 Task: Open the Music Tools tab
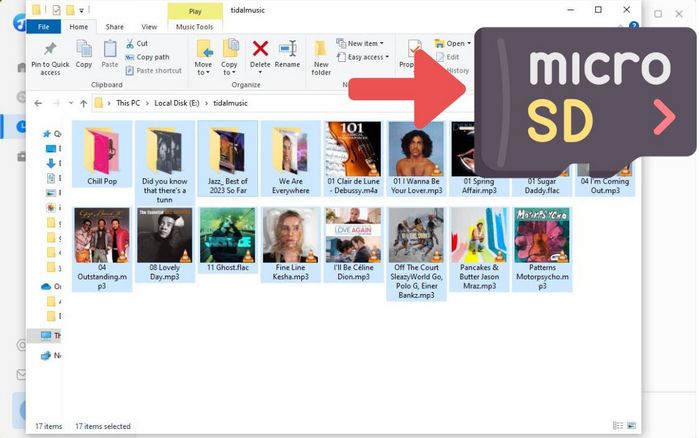[195, 27]
